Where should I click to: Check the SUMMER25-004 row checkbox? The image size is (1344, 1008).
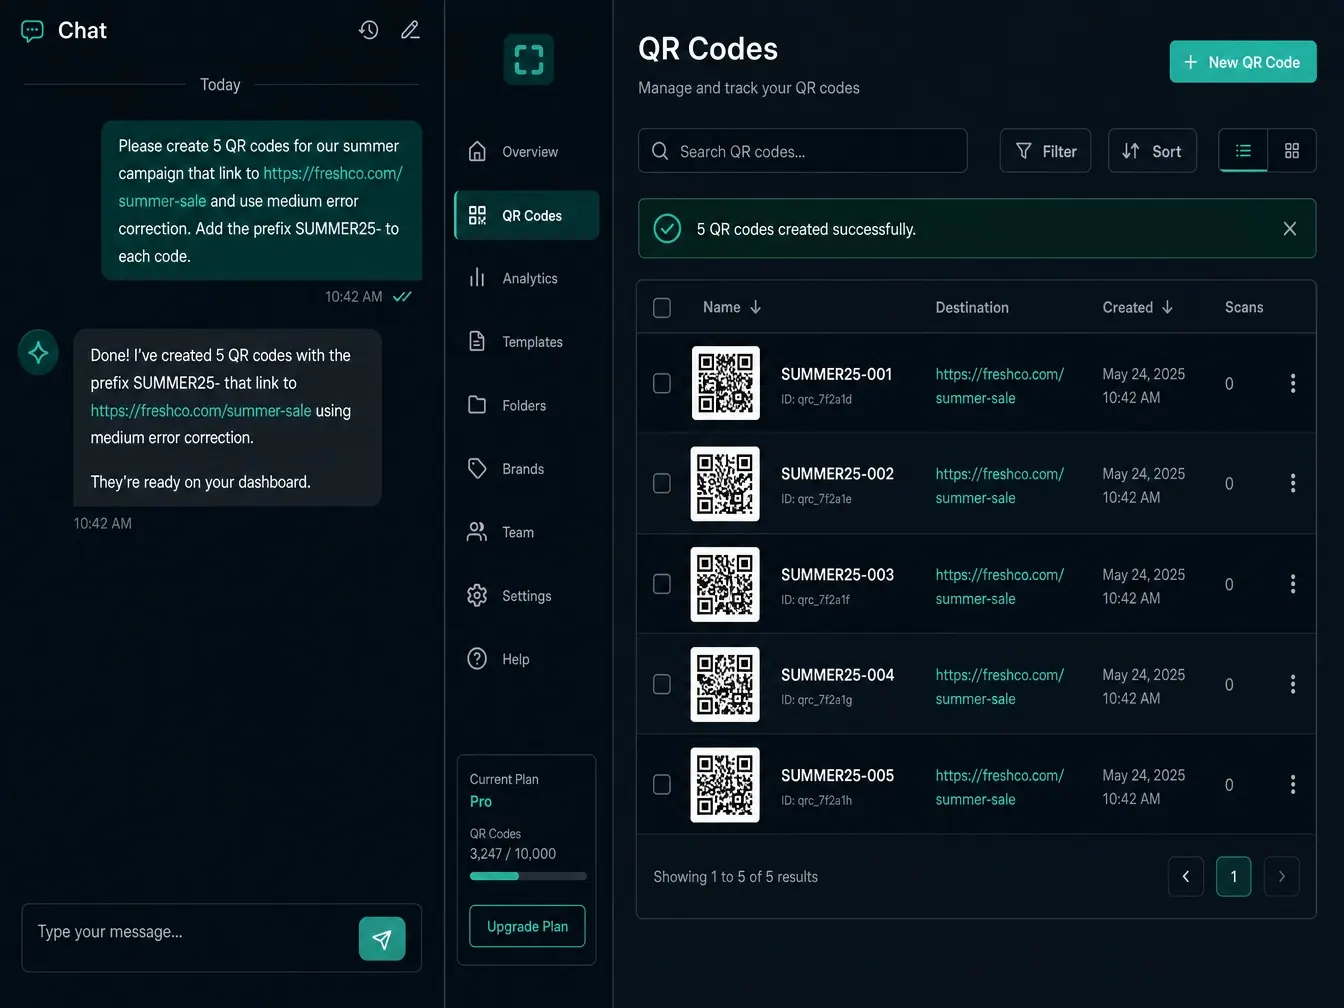coord(662,684)
